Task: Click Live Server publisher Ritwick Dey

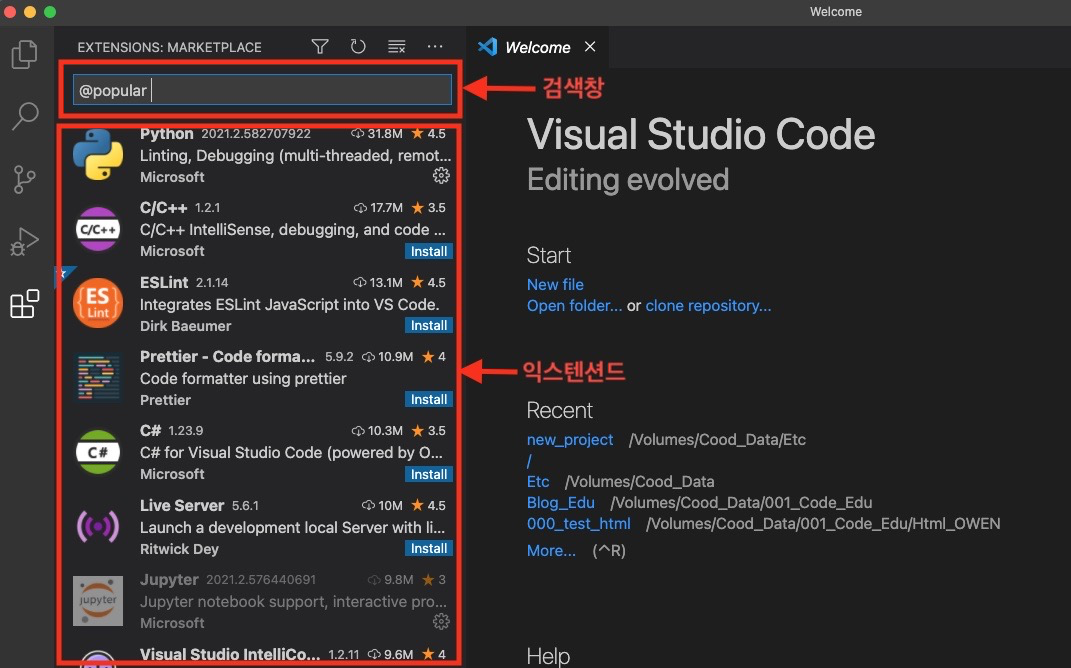Action: (x=179, y=549)
